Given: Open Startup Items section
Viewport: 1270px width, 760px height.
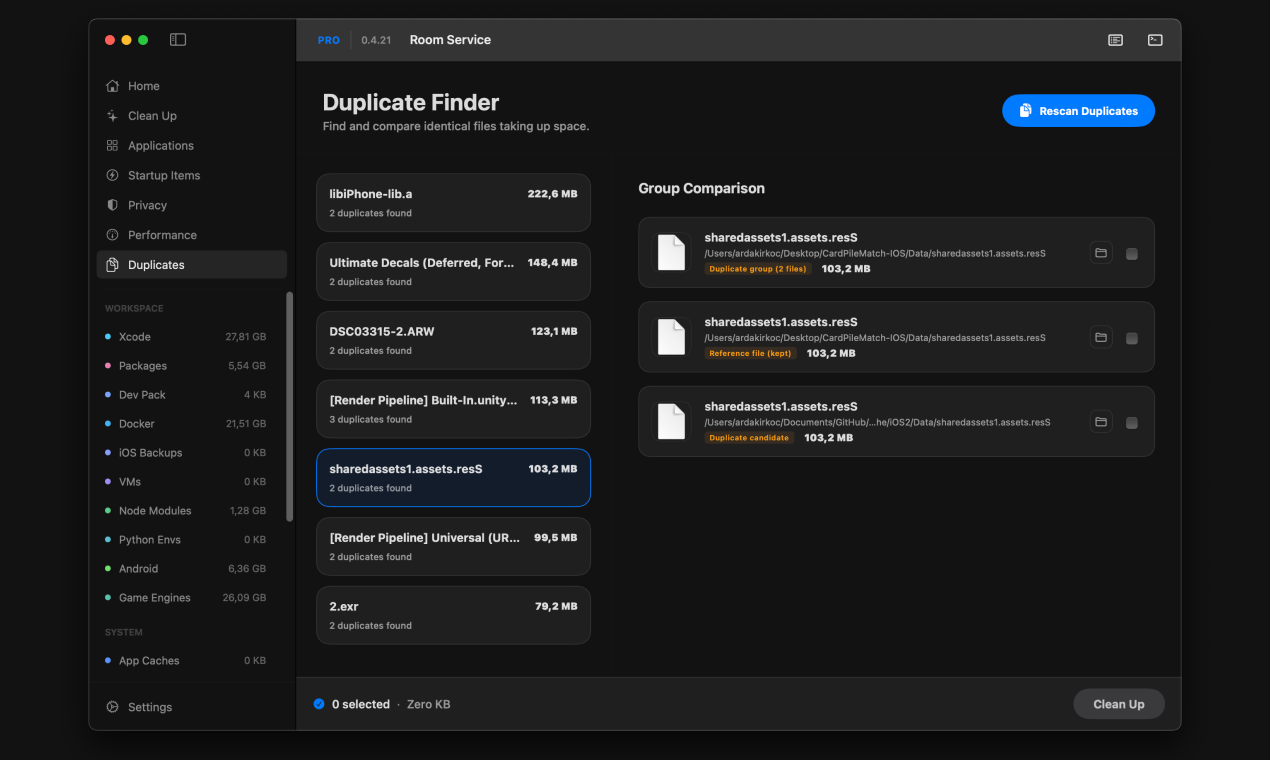Looking at the screenshot, I should [x=163, y=175].
